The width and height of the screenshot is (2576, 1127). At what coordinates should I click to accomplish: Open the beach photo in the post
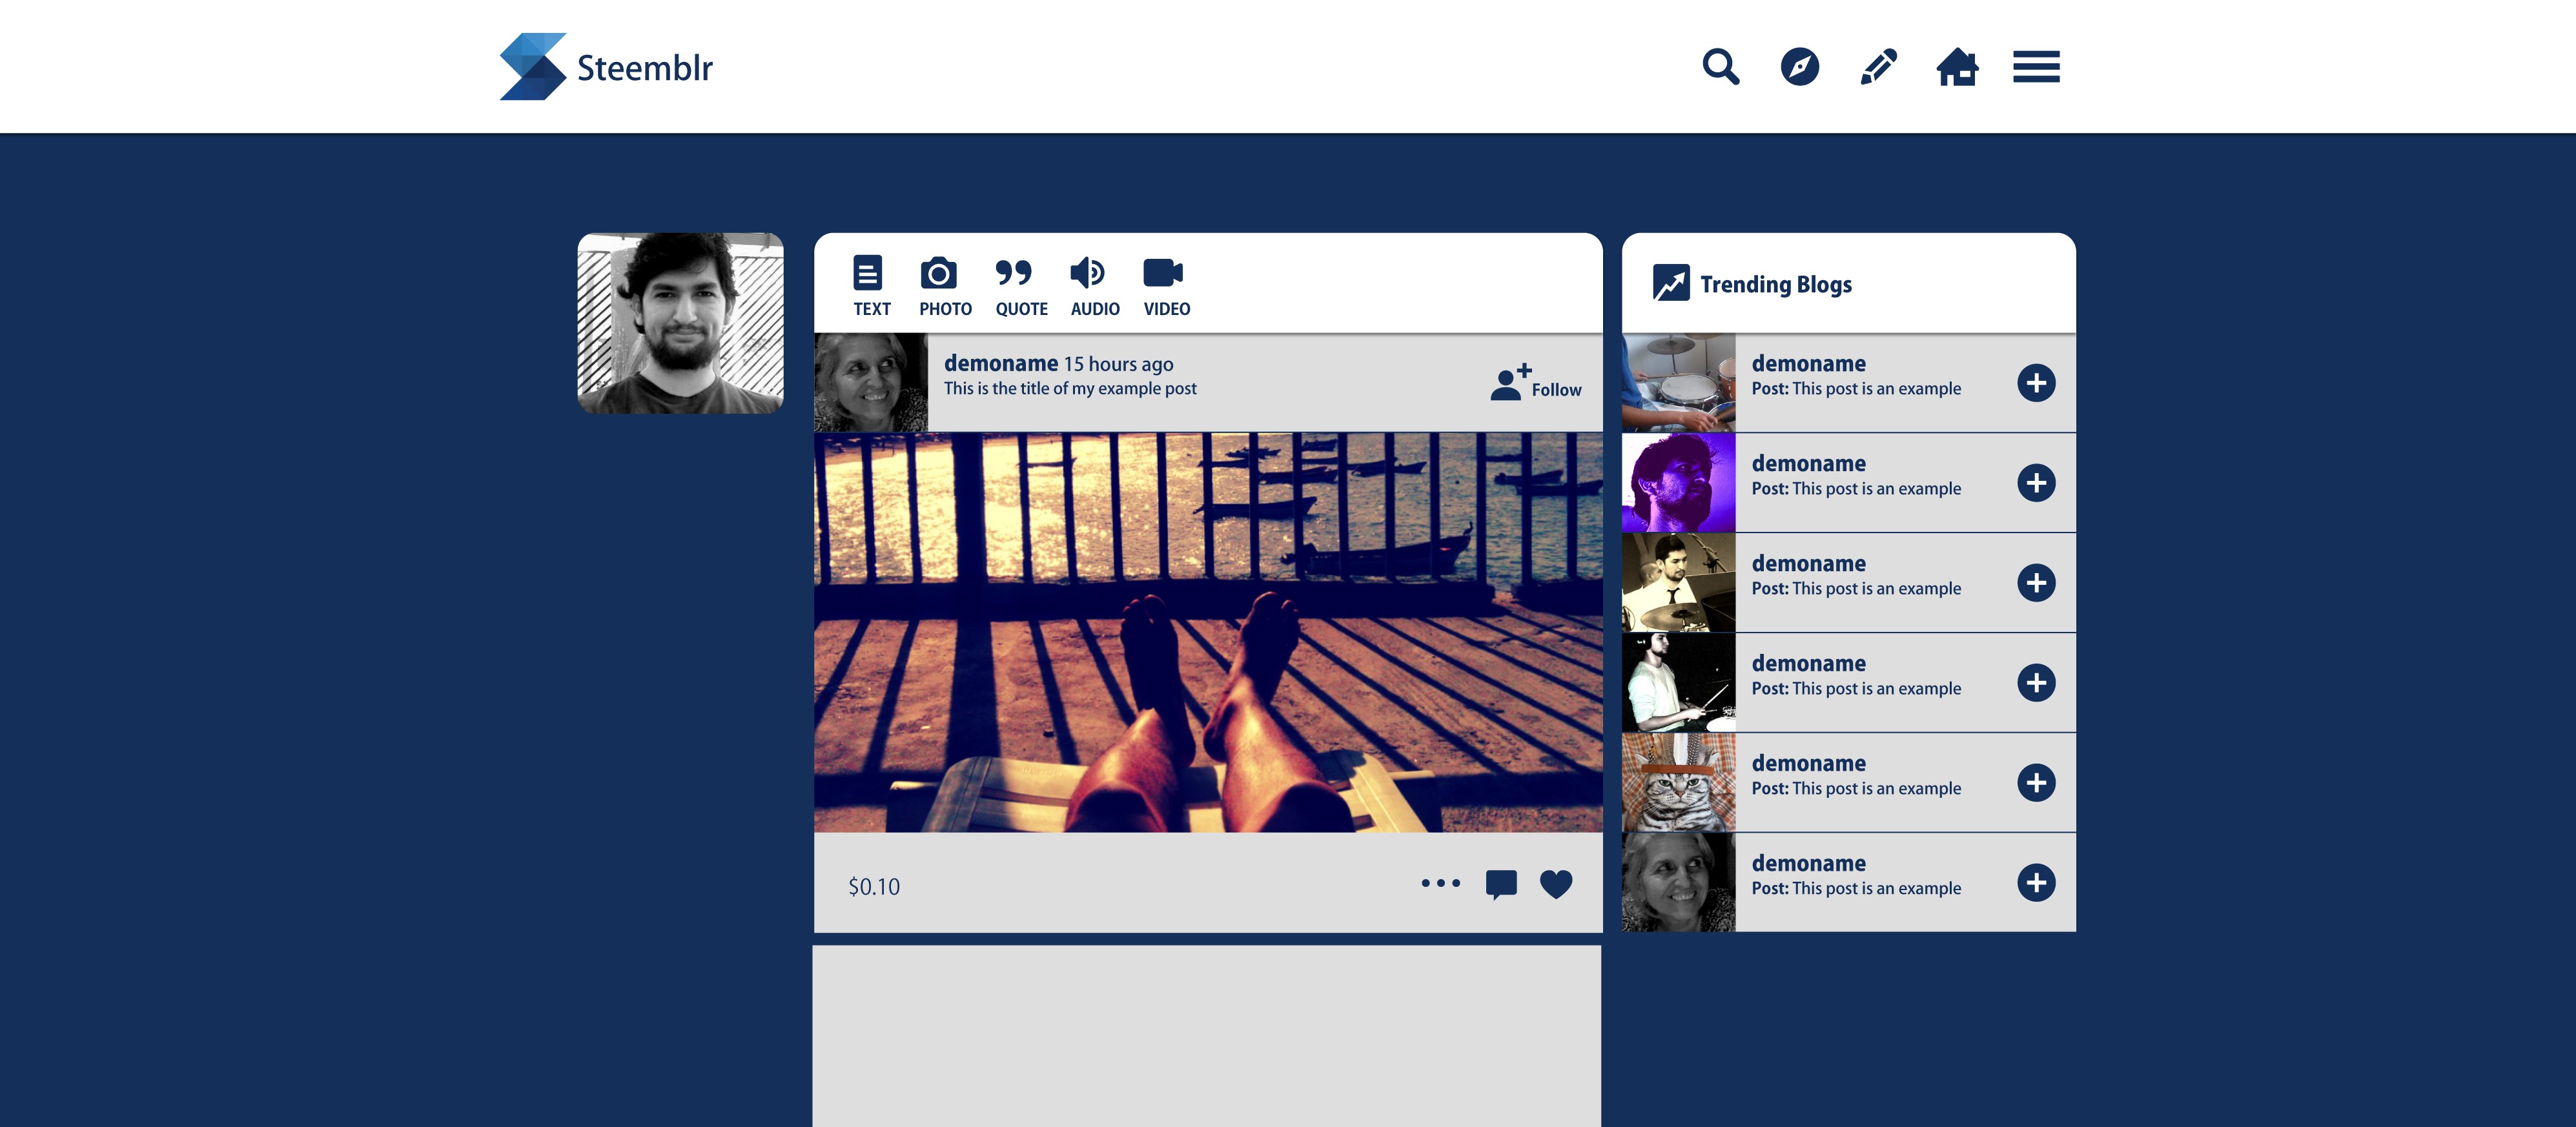click(x=1207, y=632)
